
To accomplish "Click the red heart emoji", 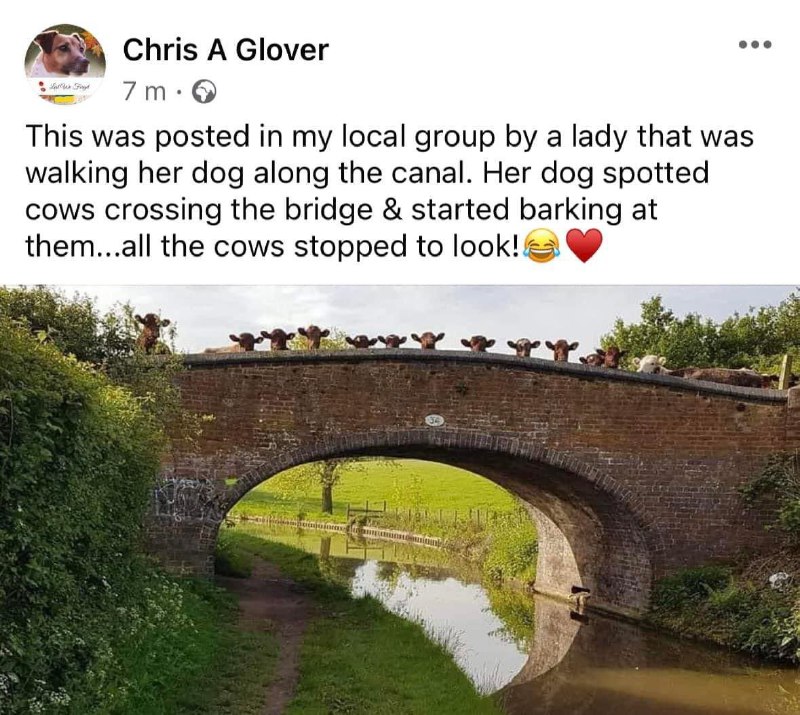I will (x=584, y=245).
